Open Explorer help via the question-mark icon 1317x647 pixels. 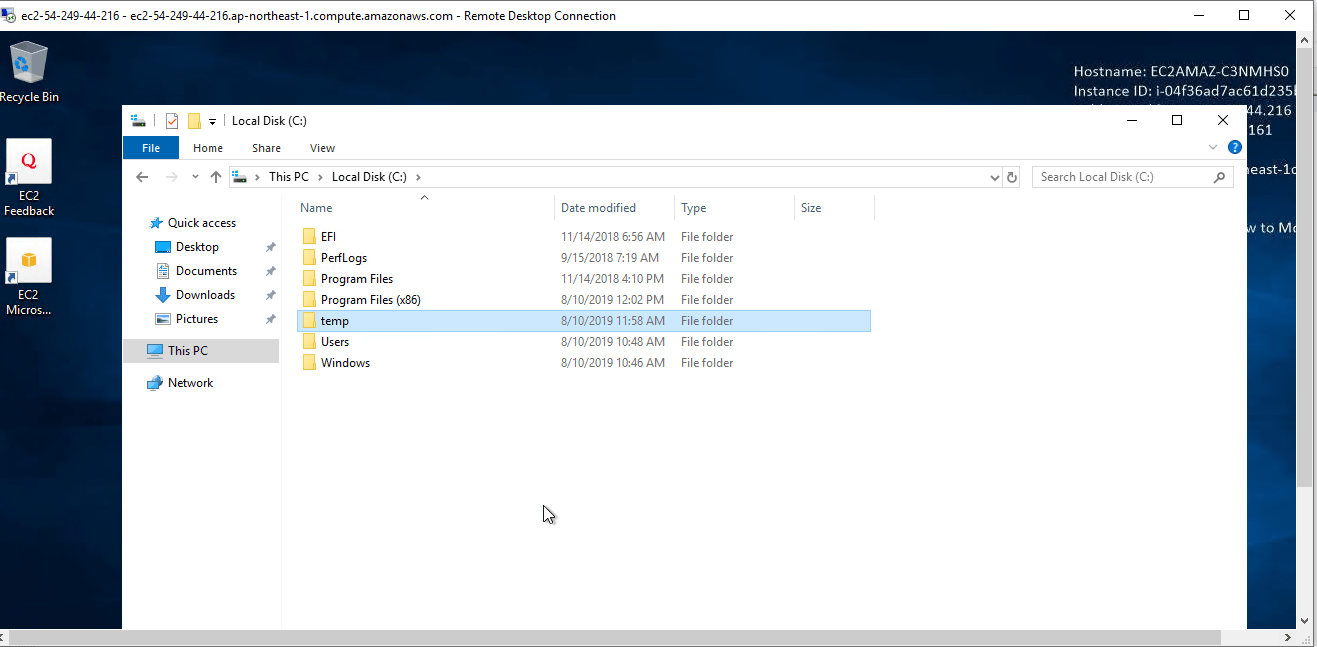tap(1234, 147)
